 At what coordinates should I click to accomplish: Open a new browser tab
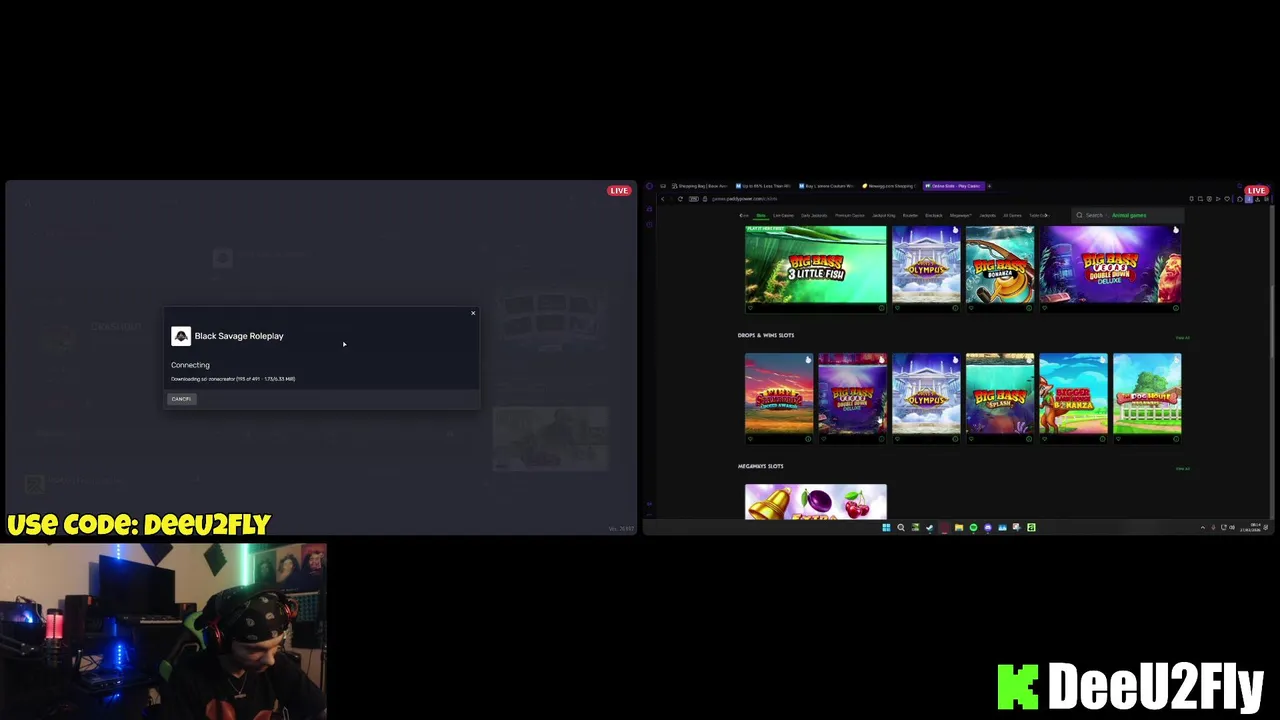coord(990,186)
